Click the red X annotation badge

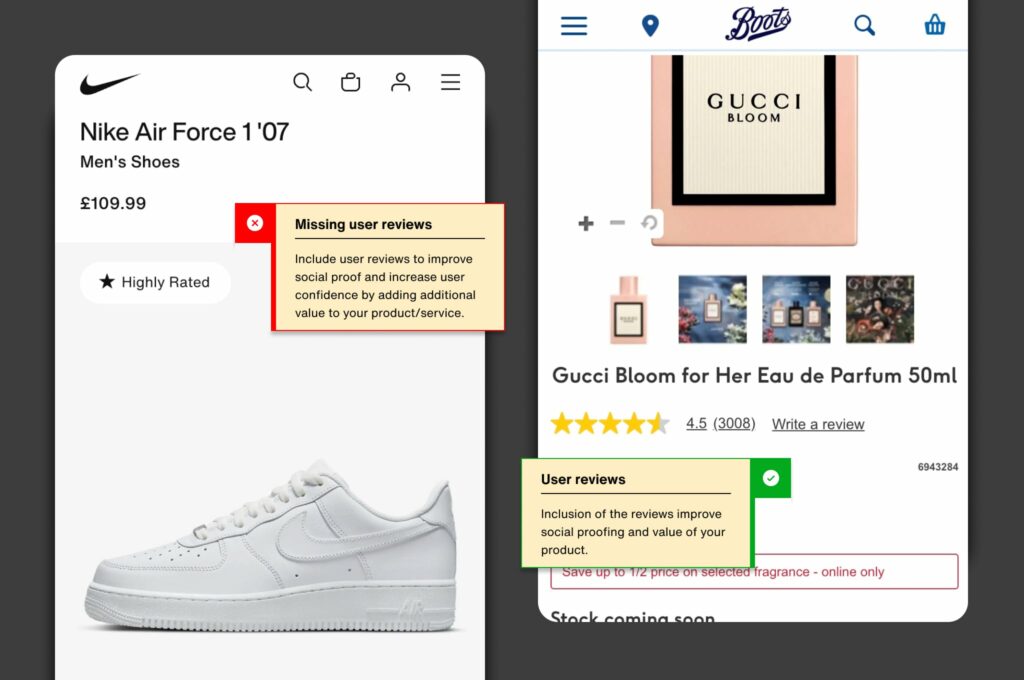tap(255, 224)
